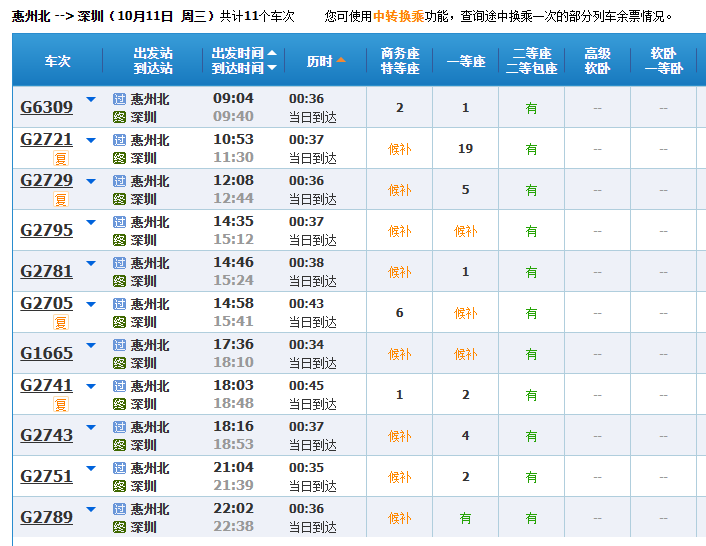Click the 高级软卧 column header
This screenshot has width=706, height=546.
point(597,61)
